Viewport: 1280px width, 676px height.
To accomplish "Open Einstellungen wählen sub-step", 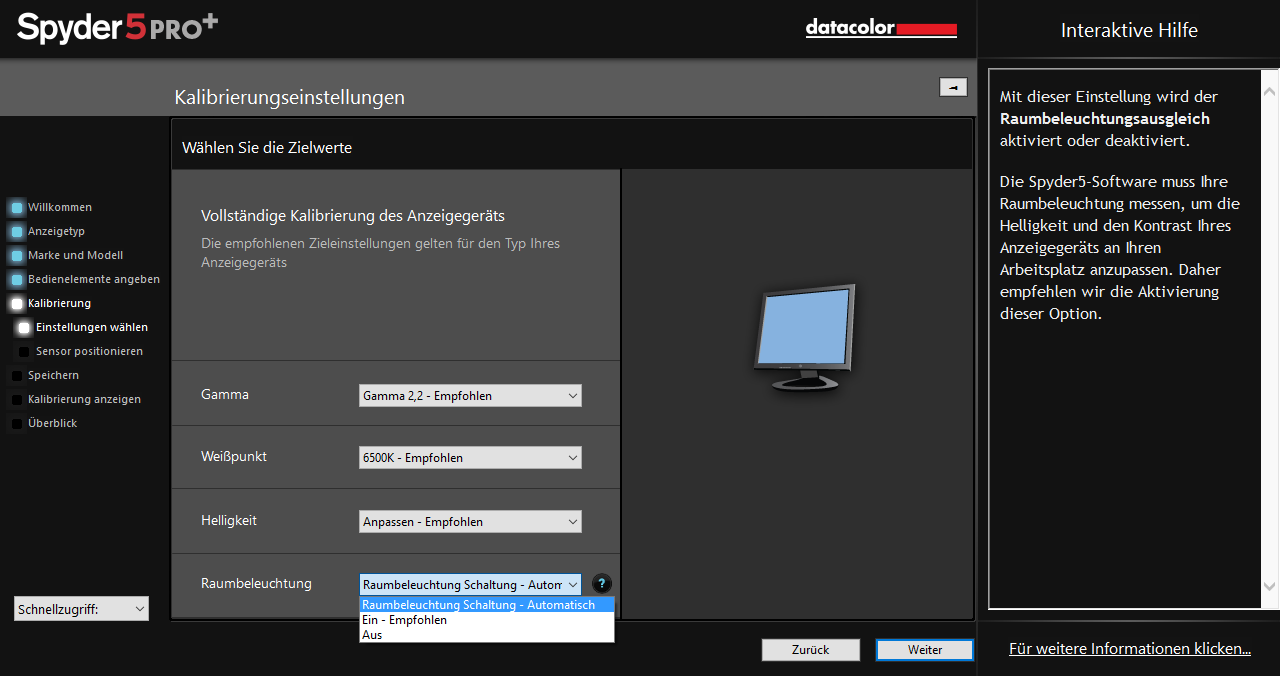I will (x=83, y=327).
